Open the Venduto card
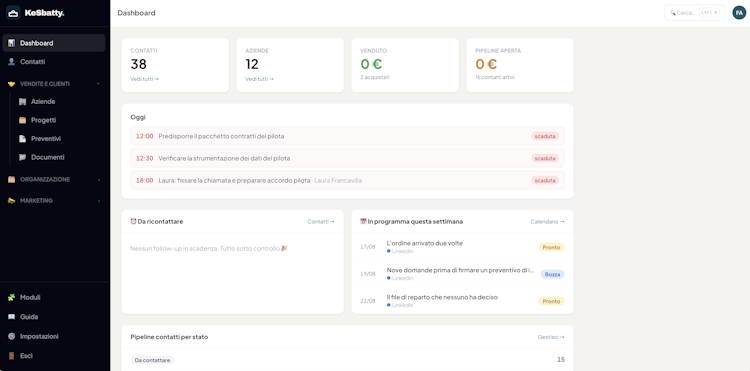The height and width of the screenshot is (371, 750). coord(405,65)
